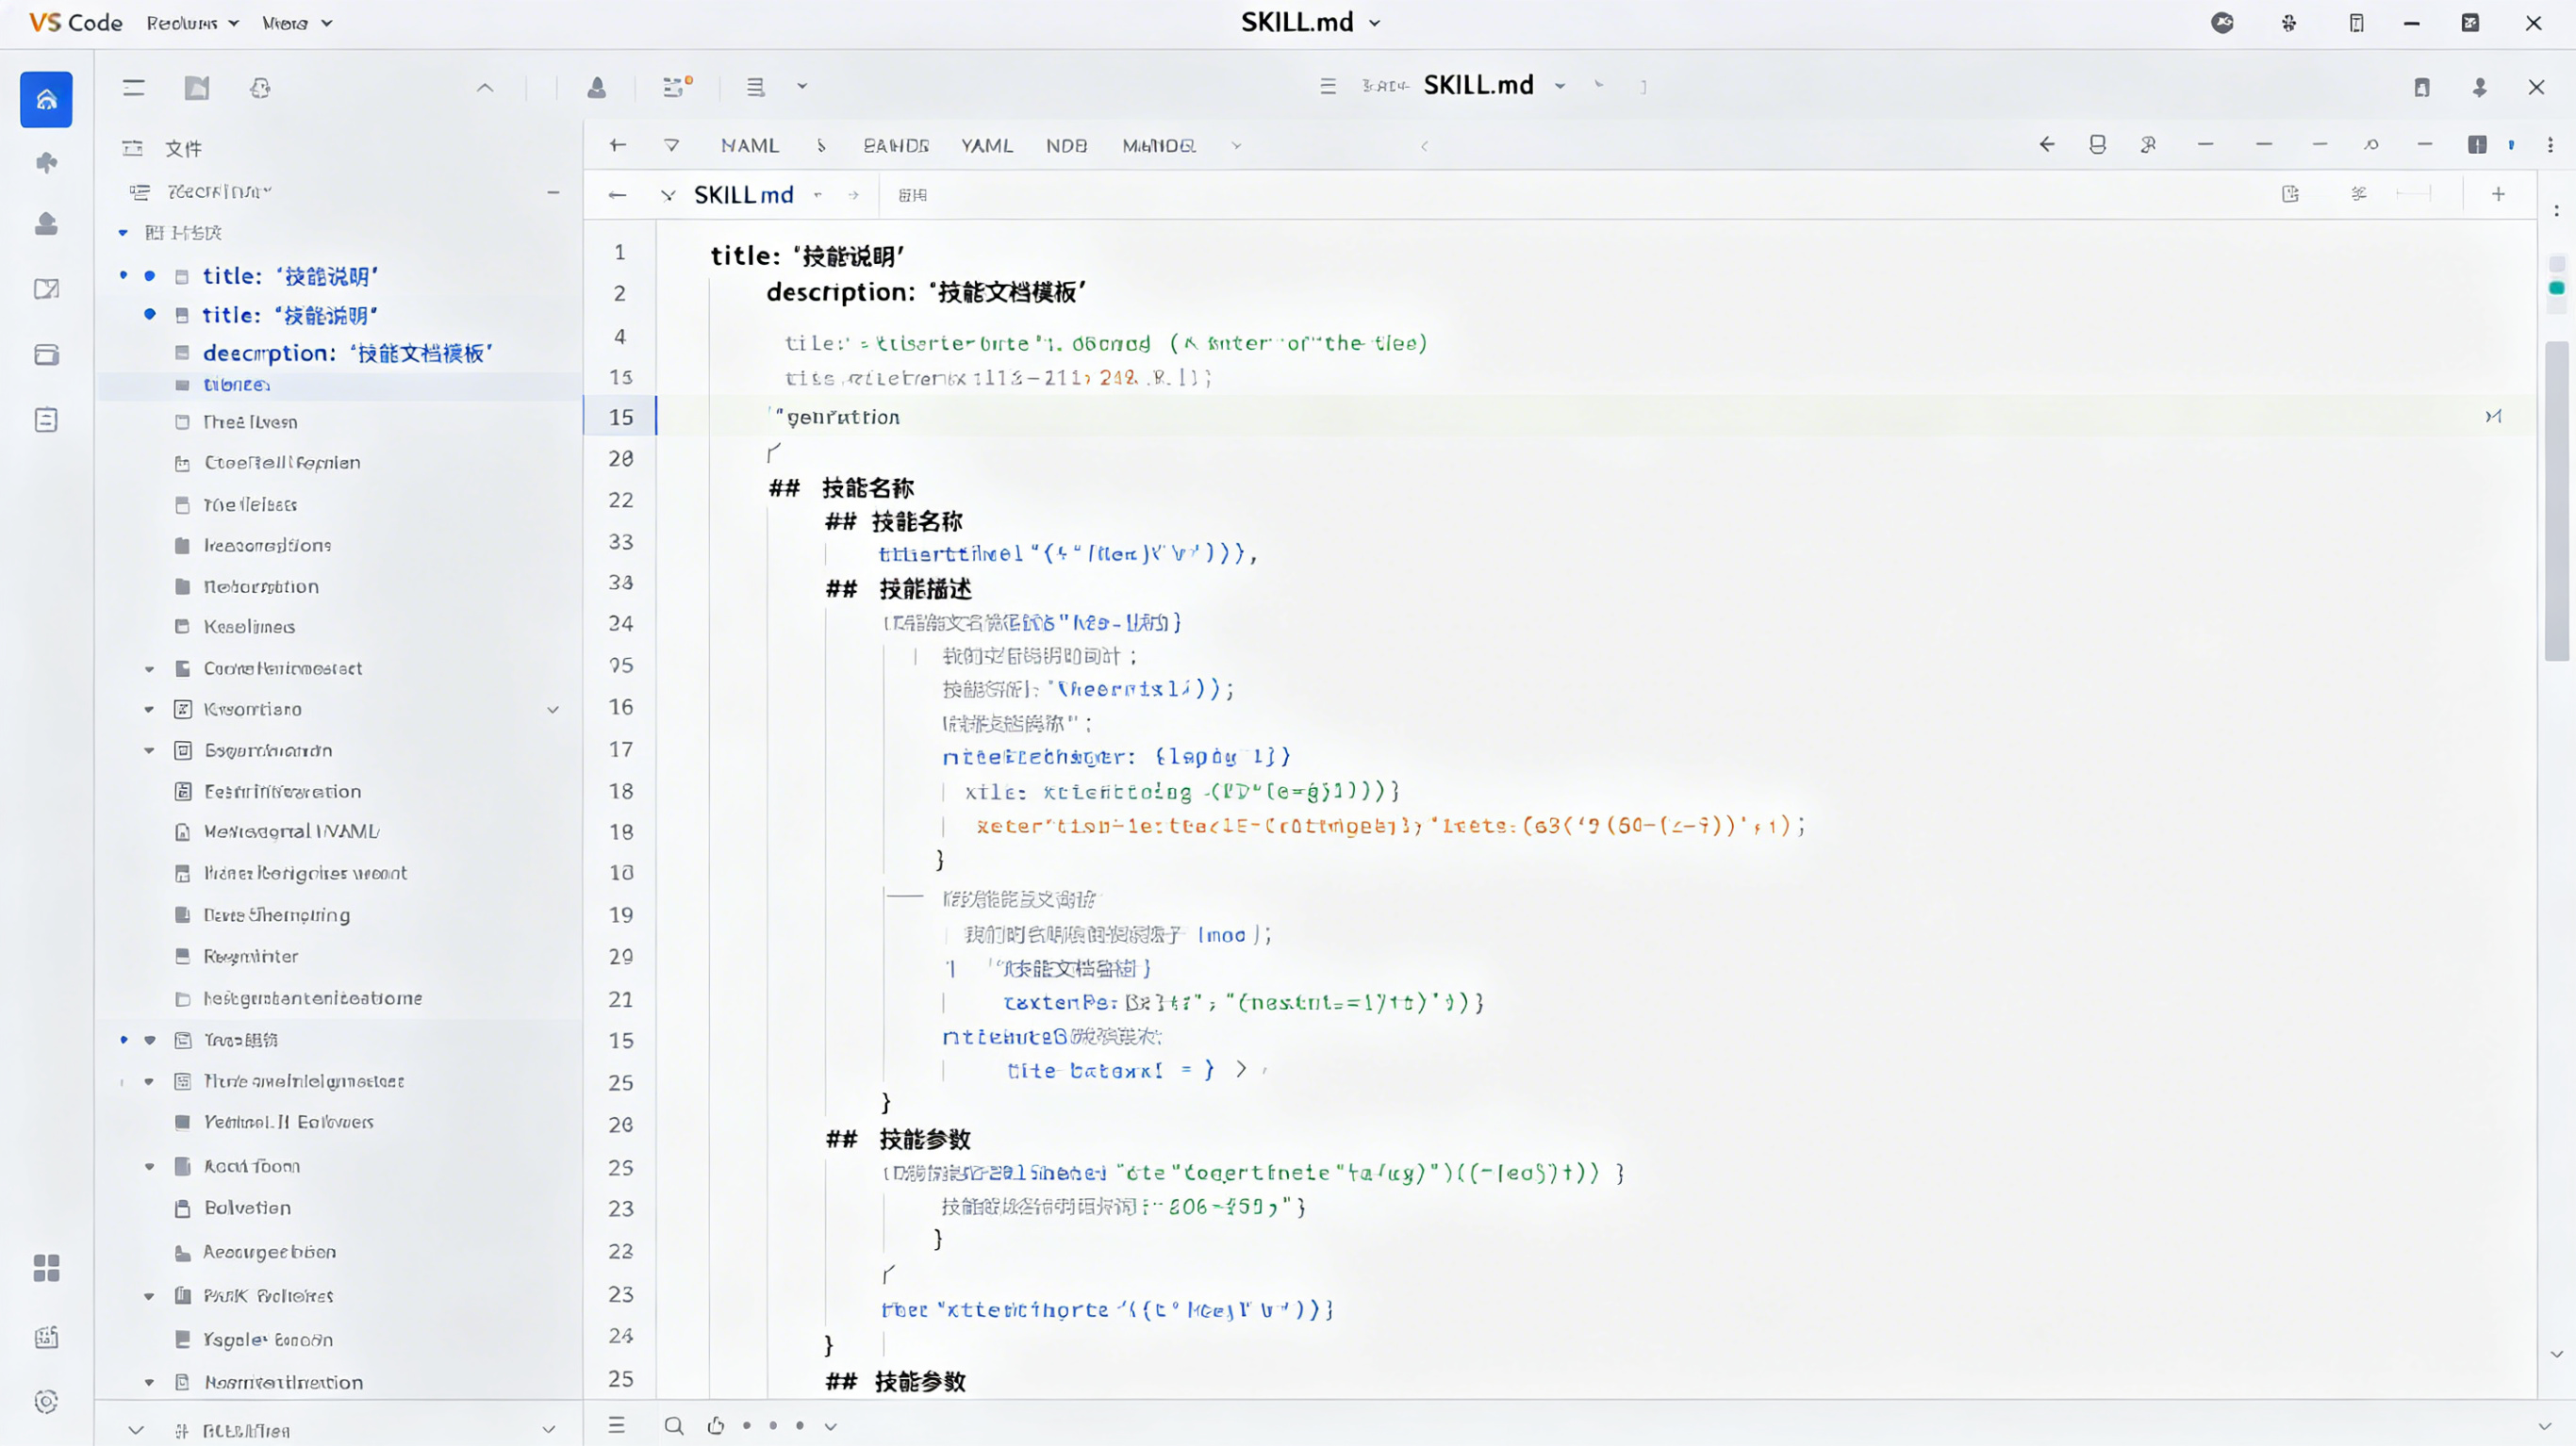Open the edit note icon in the activity bar

[x=46, y=289]
